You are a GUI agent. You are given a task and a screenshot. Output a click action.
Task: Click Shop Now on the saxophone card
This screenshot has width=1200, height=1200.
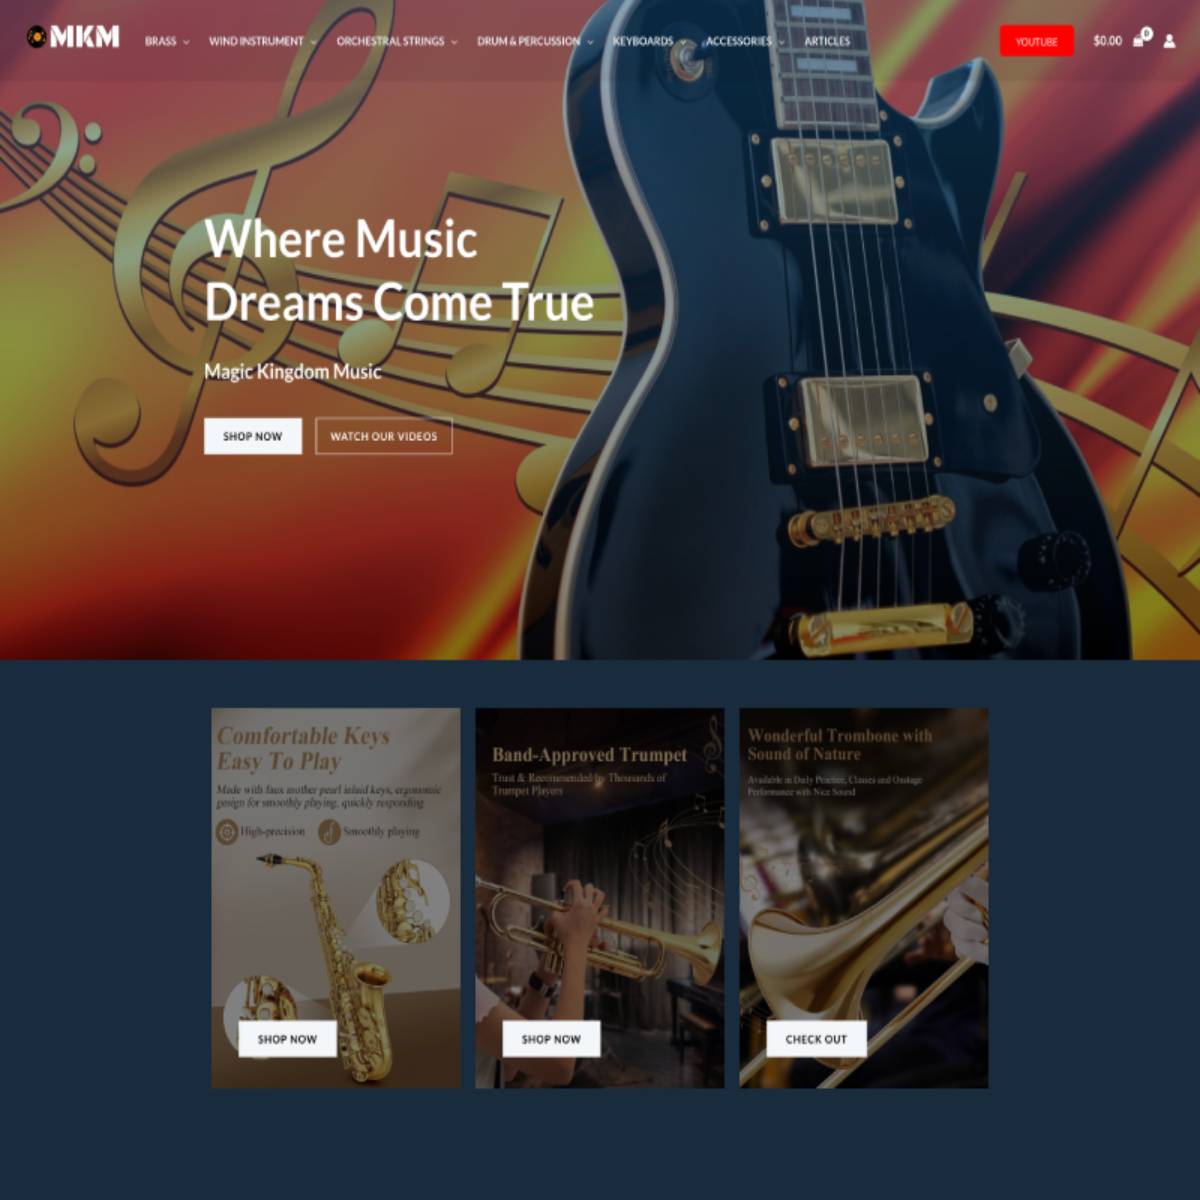click(x=287, y=1039)
